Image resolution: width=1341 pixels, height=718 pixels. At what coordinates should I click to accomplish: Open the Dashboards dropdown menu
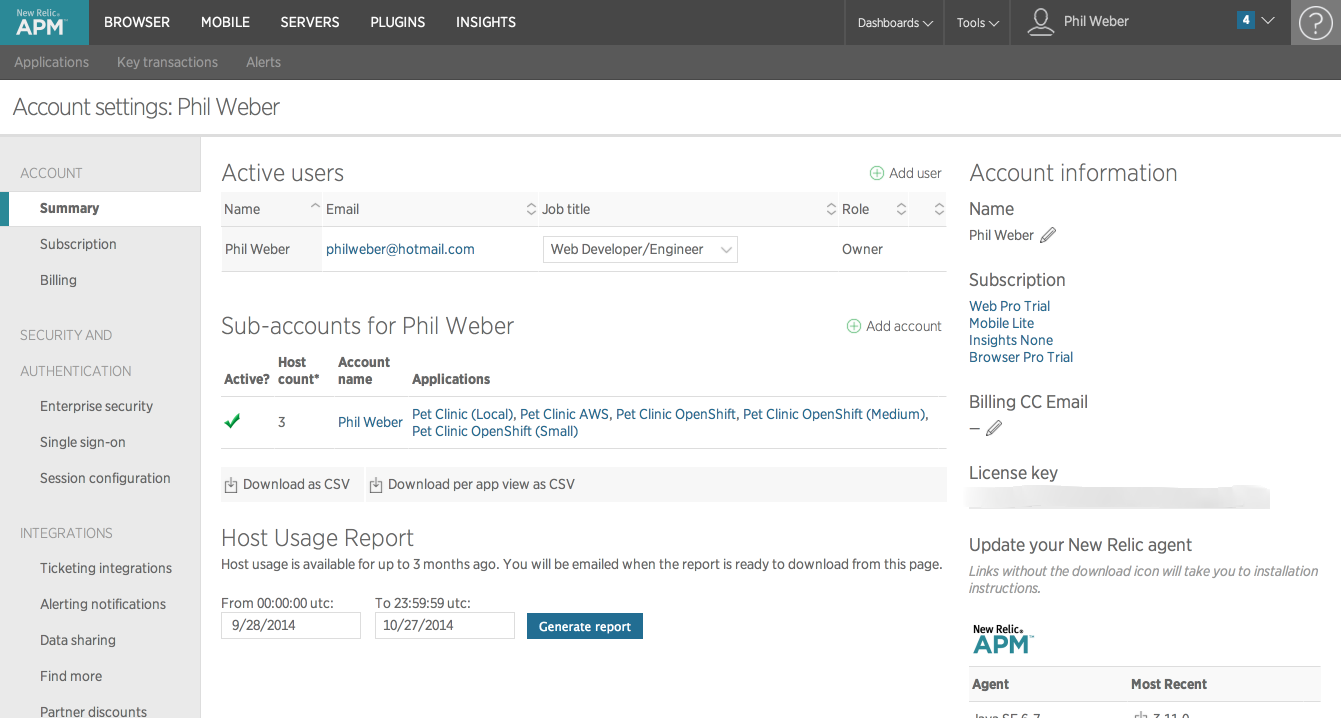[x=895, y=22]
